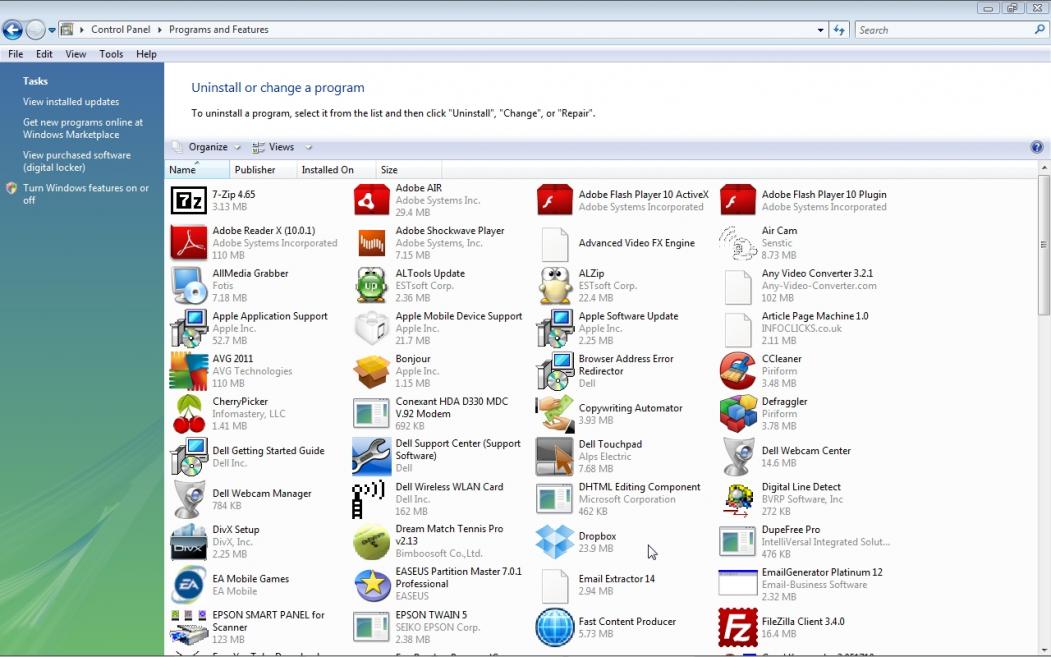Select the Adobe Shockwave Player icon
This screenshot has width=1051, height=657.
click(371, 243)
